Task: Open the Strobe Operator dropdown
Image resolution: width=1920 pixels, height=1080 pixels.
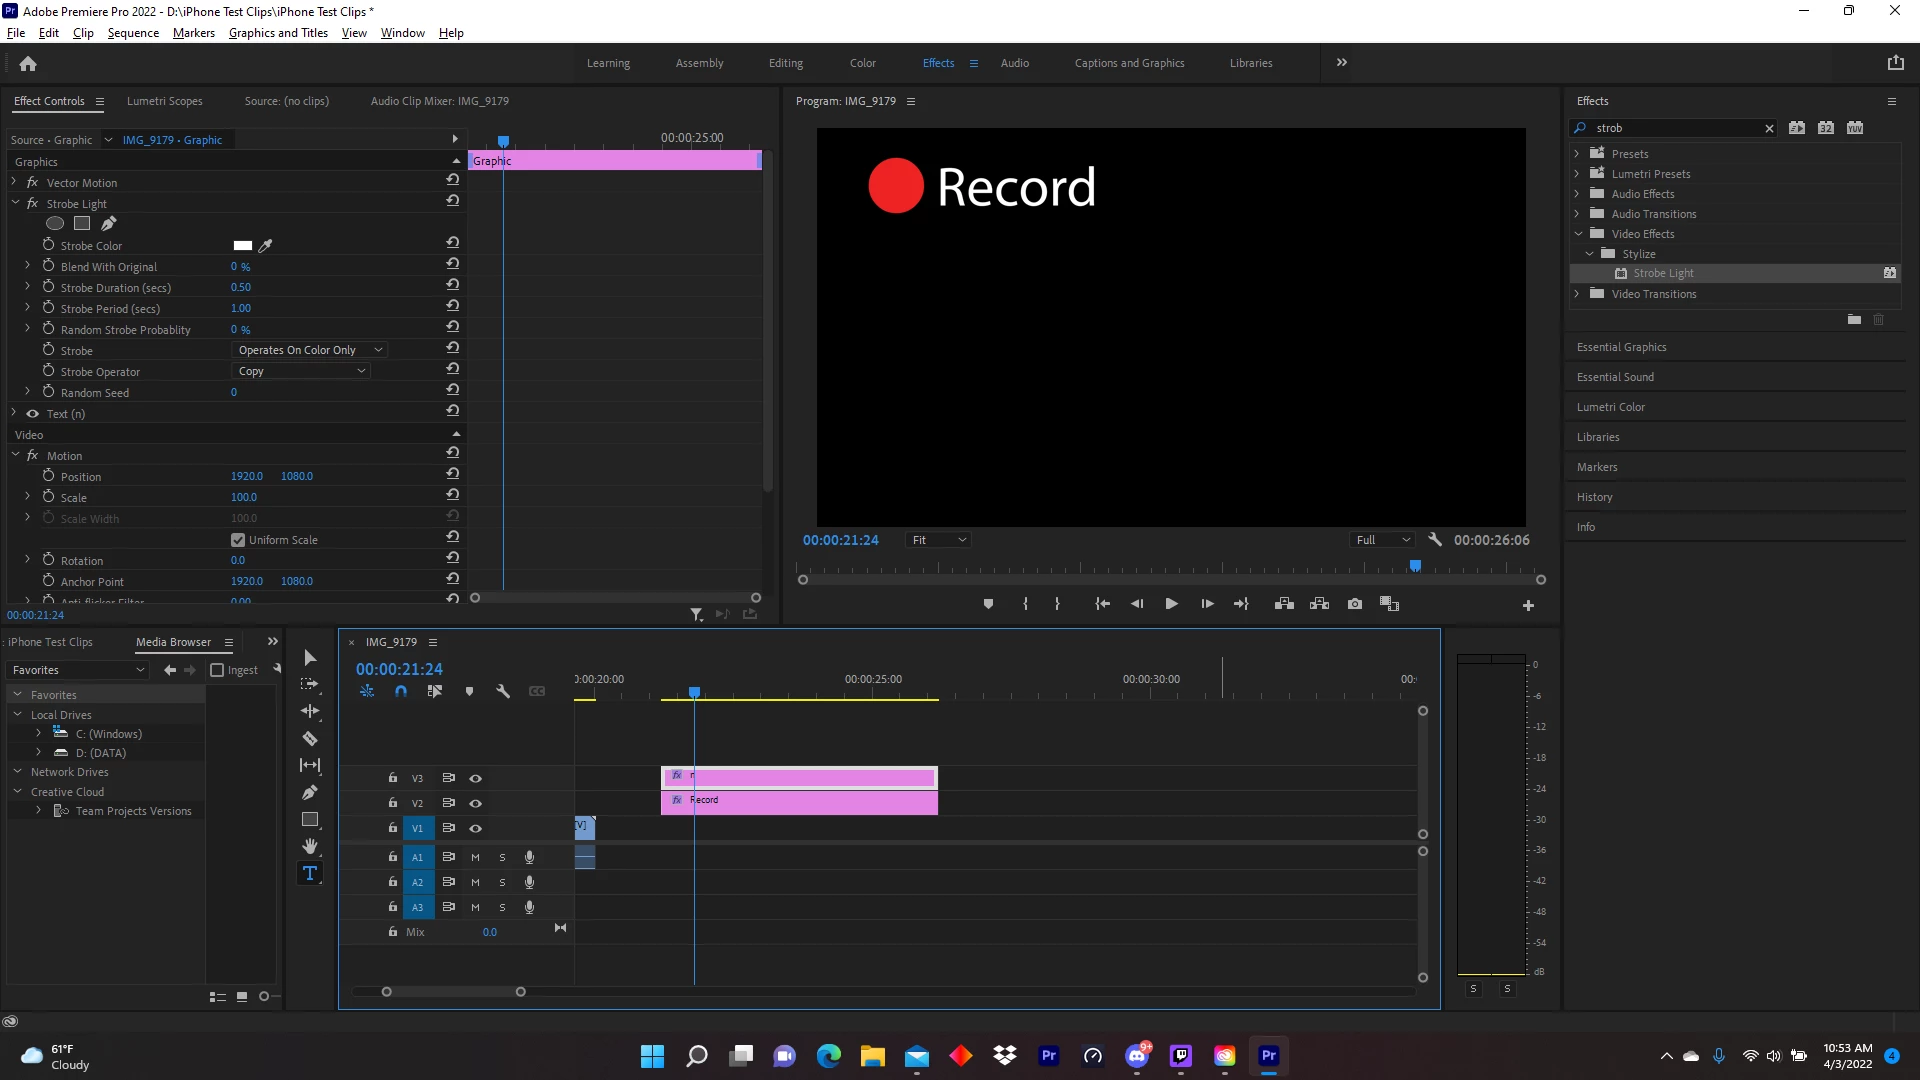Action: [303, 371]
